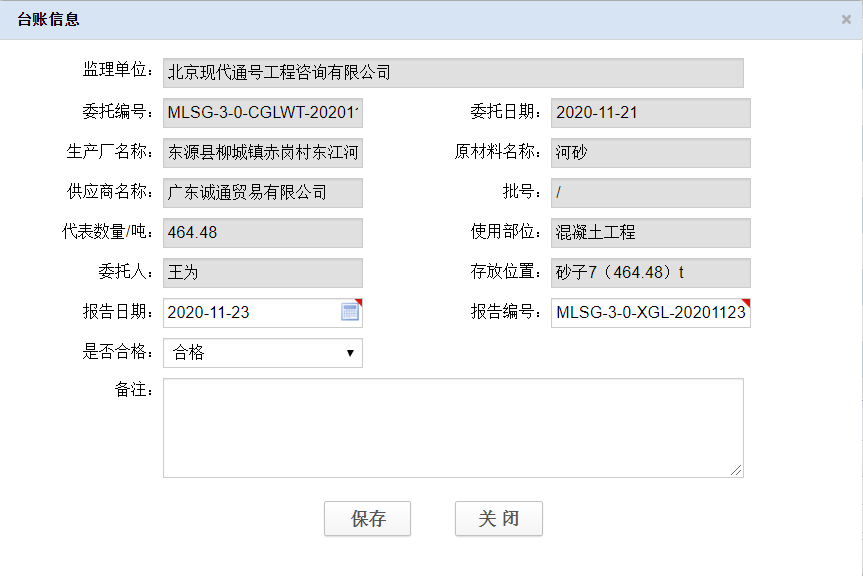Click the 存放位置 field
The width and height of the screenshot is (863, 576).
click(x=651, y=272)
